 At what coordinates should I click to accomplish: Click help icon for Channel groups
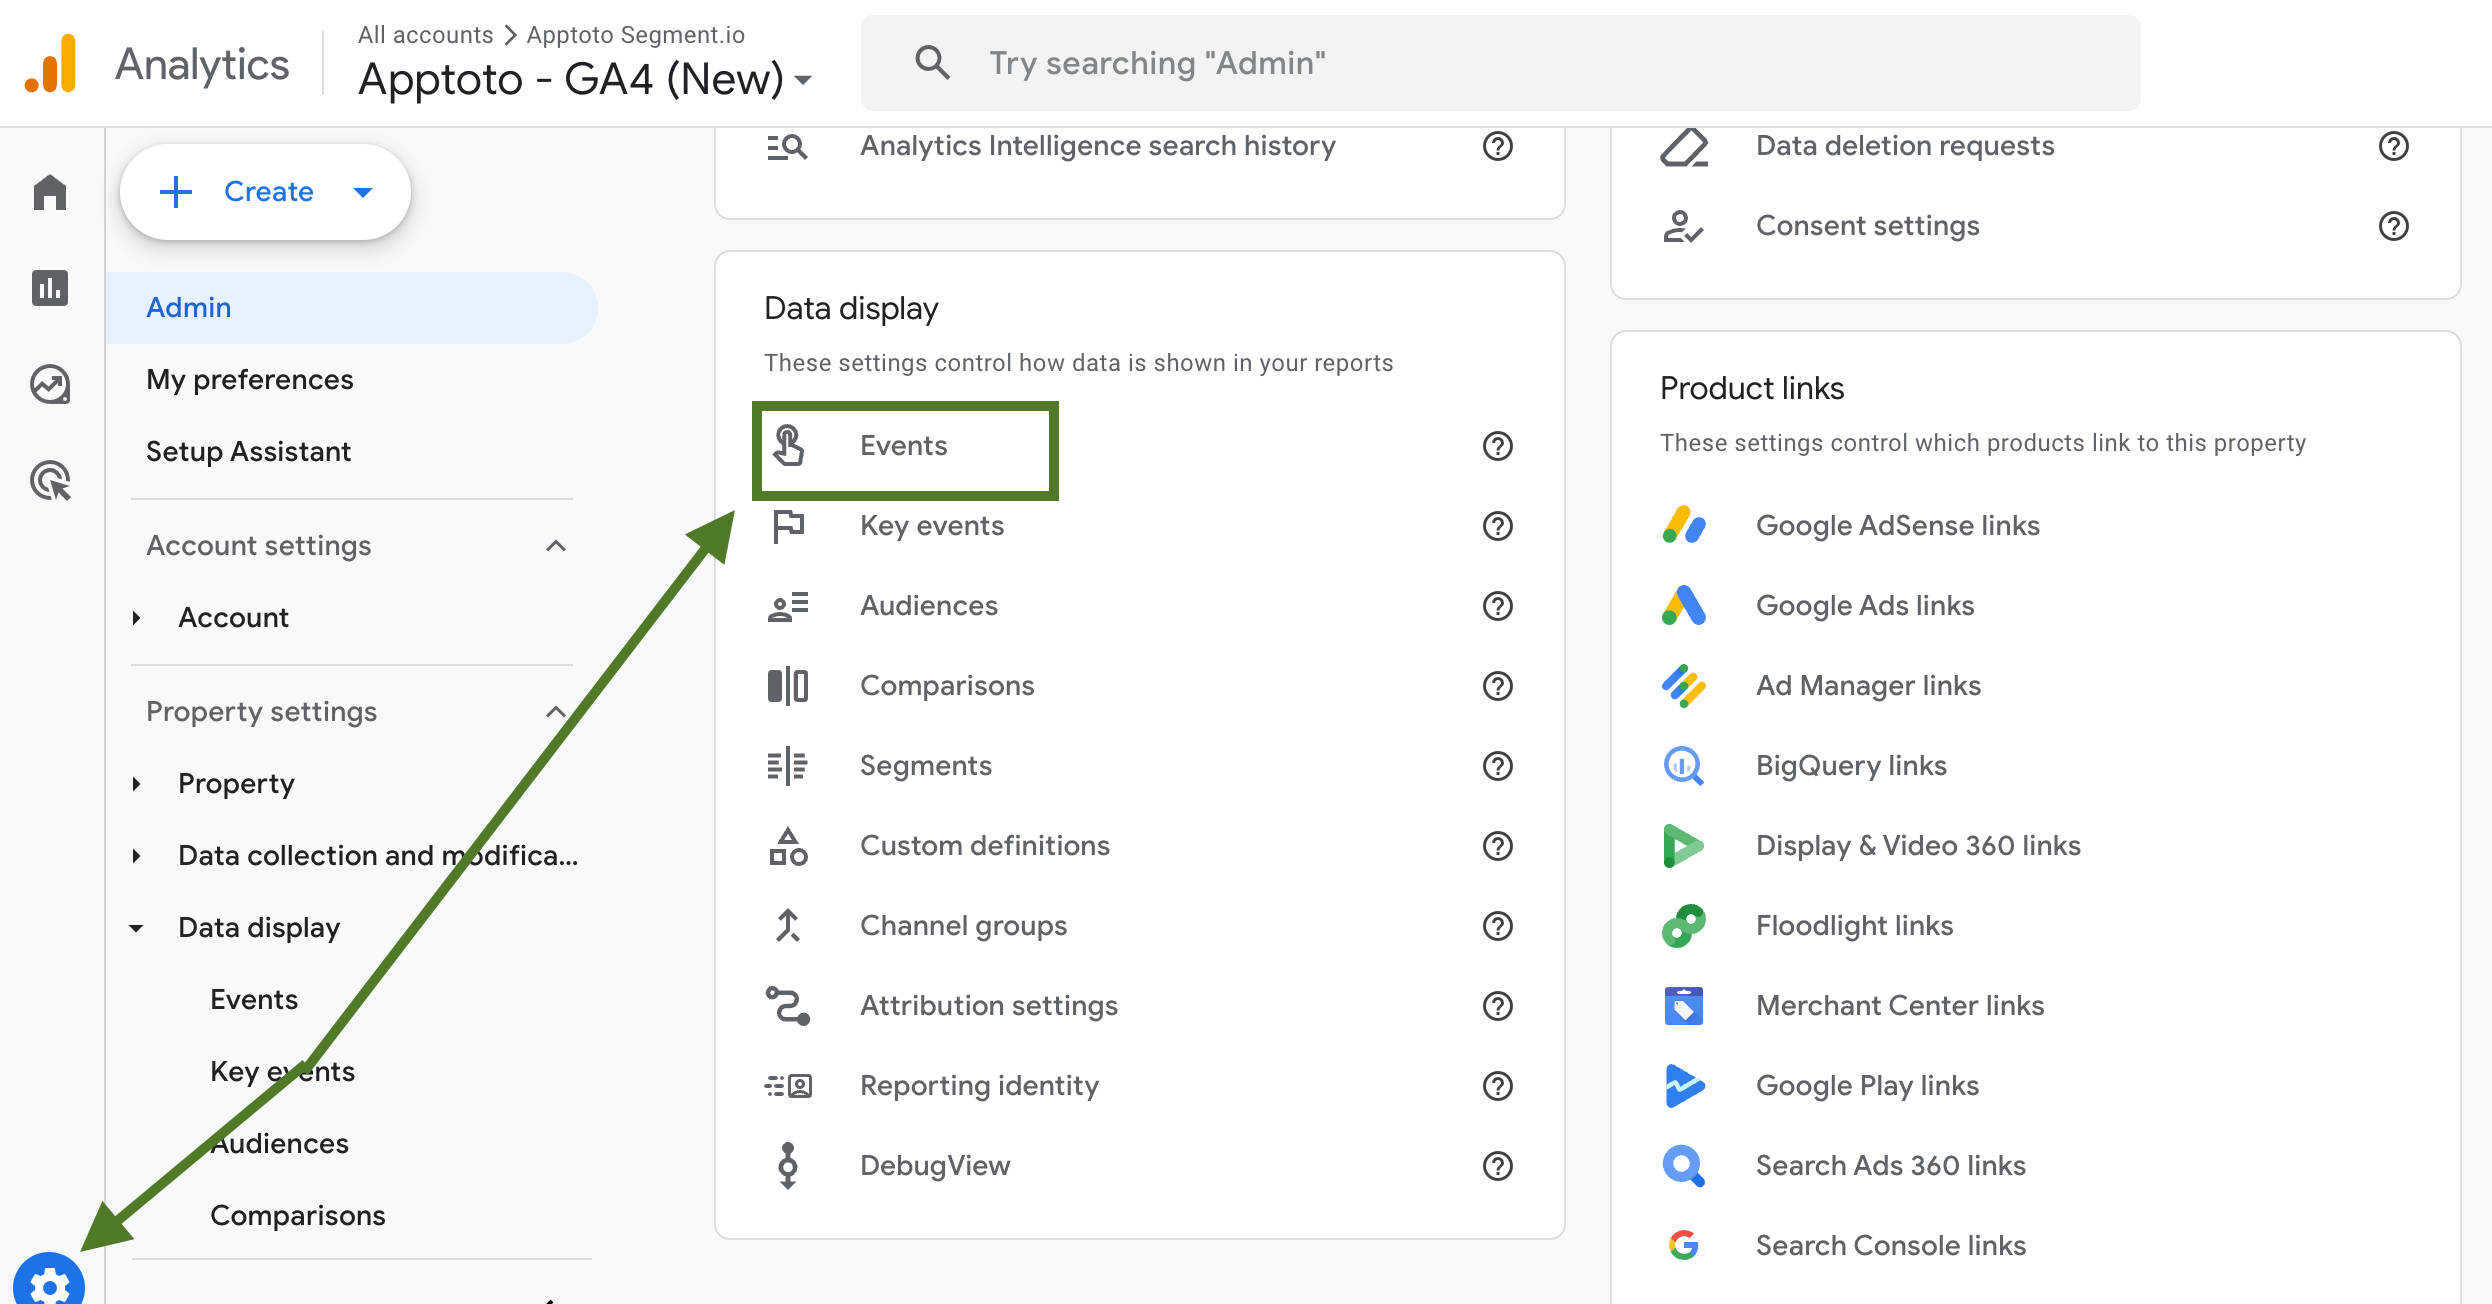[x=1497, y=926]
